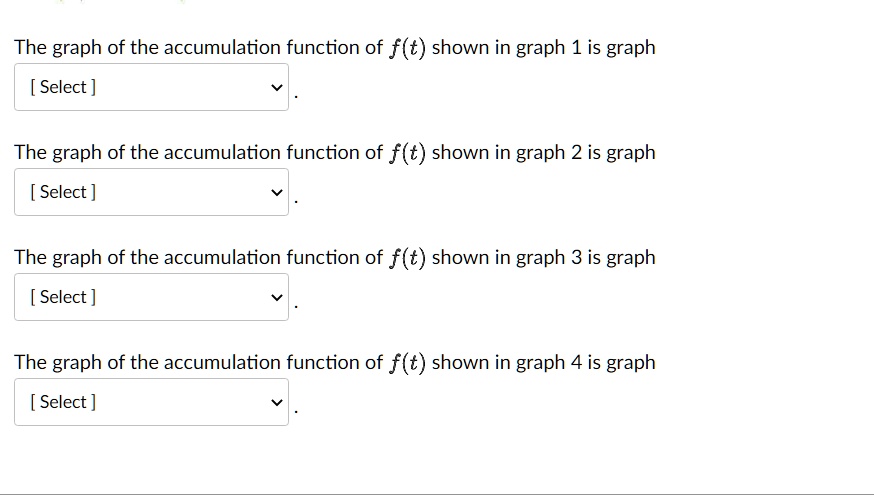Click the "[ Select ]" placeholder under graph 2's question
This screenshot has height=497, width=874.
pos(64,192)
